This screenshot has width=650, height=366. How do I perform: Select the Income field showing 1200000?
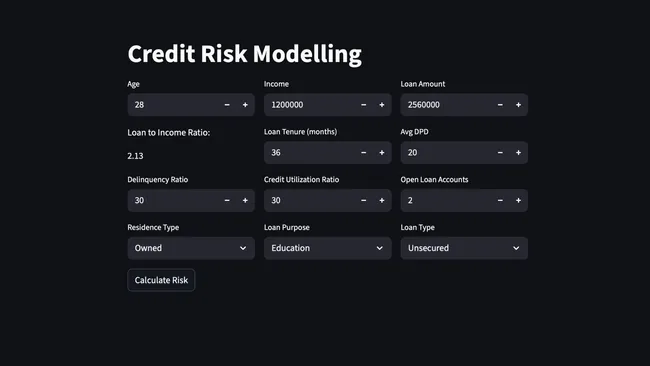309,105
